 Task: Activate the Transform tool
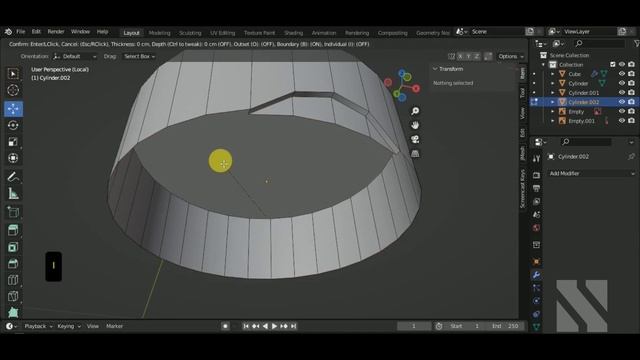click(x=13, y=158)
